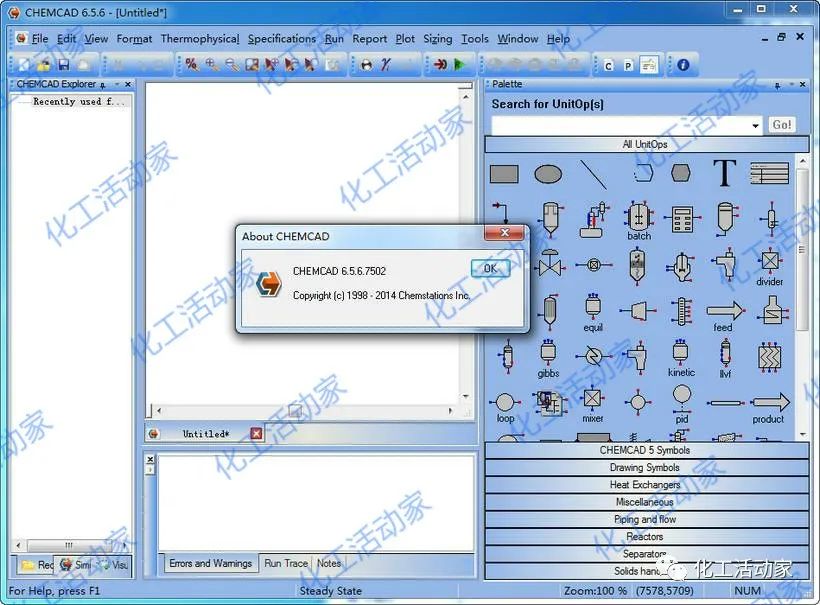Image resolution: width=820 pixels, height=605 pixels.
Task: Select the gibbs reactor UnitOp icon
Action: (x=548, y=359)
